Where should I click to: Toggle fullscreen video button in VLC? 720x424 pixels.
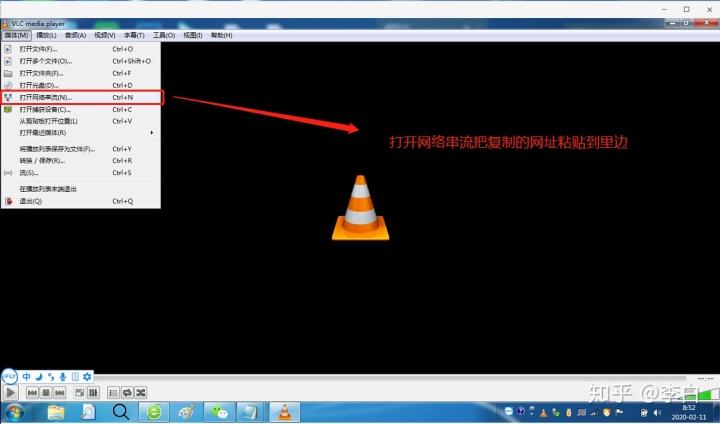pos(79,393)
